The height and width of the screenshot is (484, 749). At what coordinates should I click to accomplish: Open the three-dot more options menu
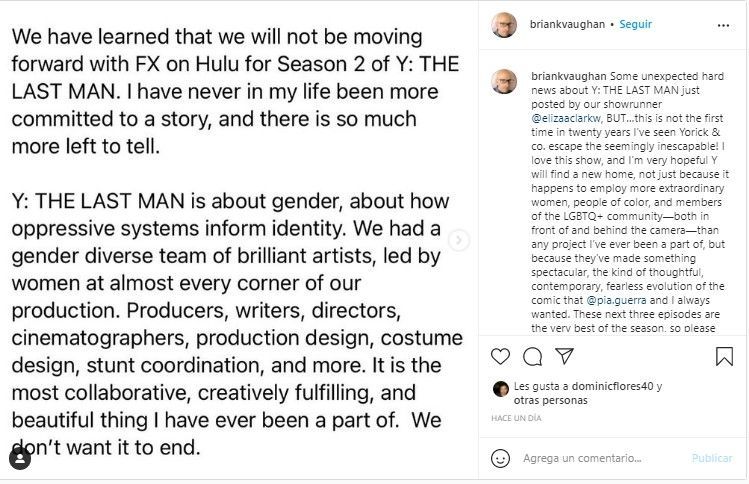coord(726,25)
